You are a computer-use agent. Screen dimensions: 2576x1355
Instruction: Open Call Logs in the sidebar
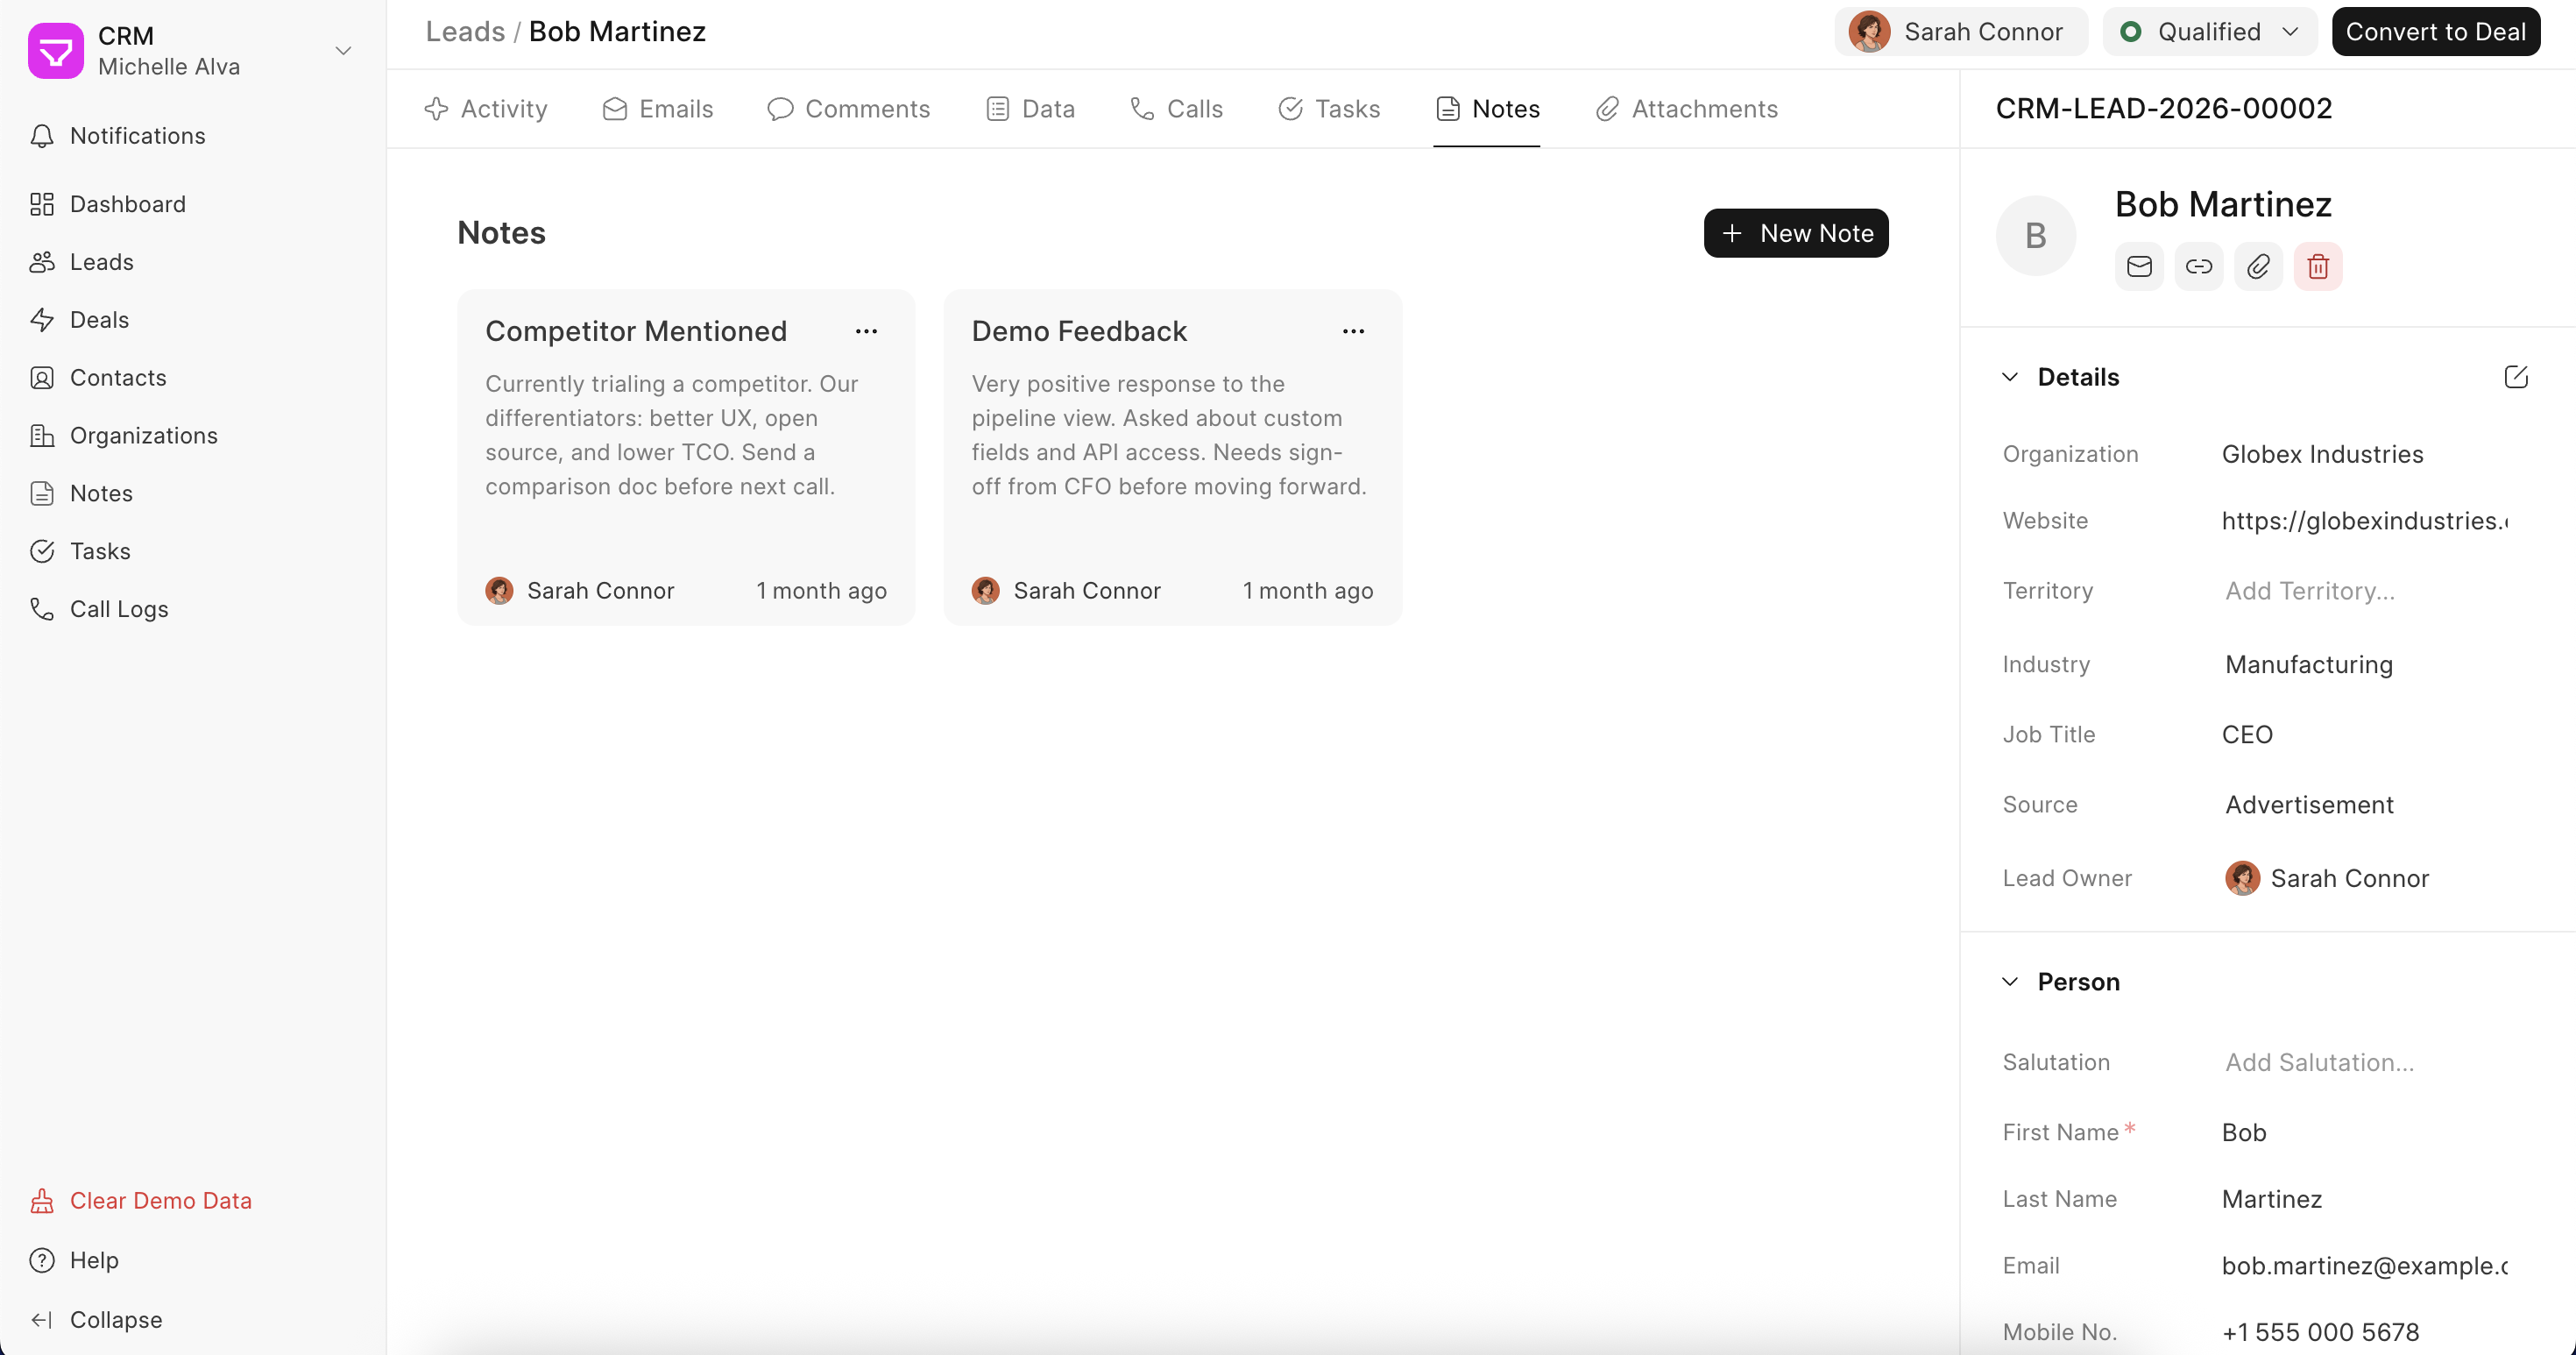[118, 609]
